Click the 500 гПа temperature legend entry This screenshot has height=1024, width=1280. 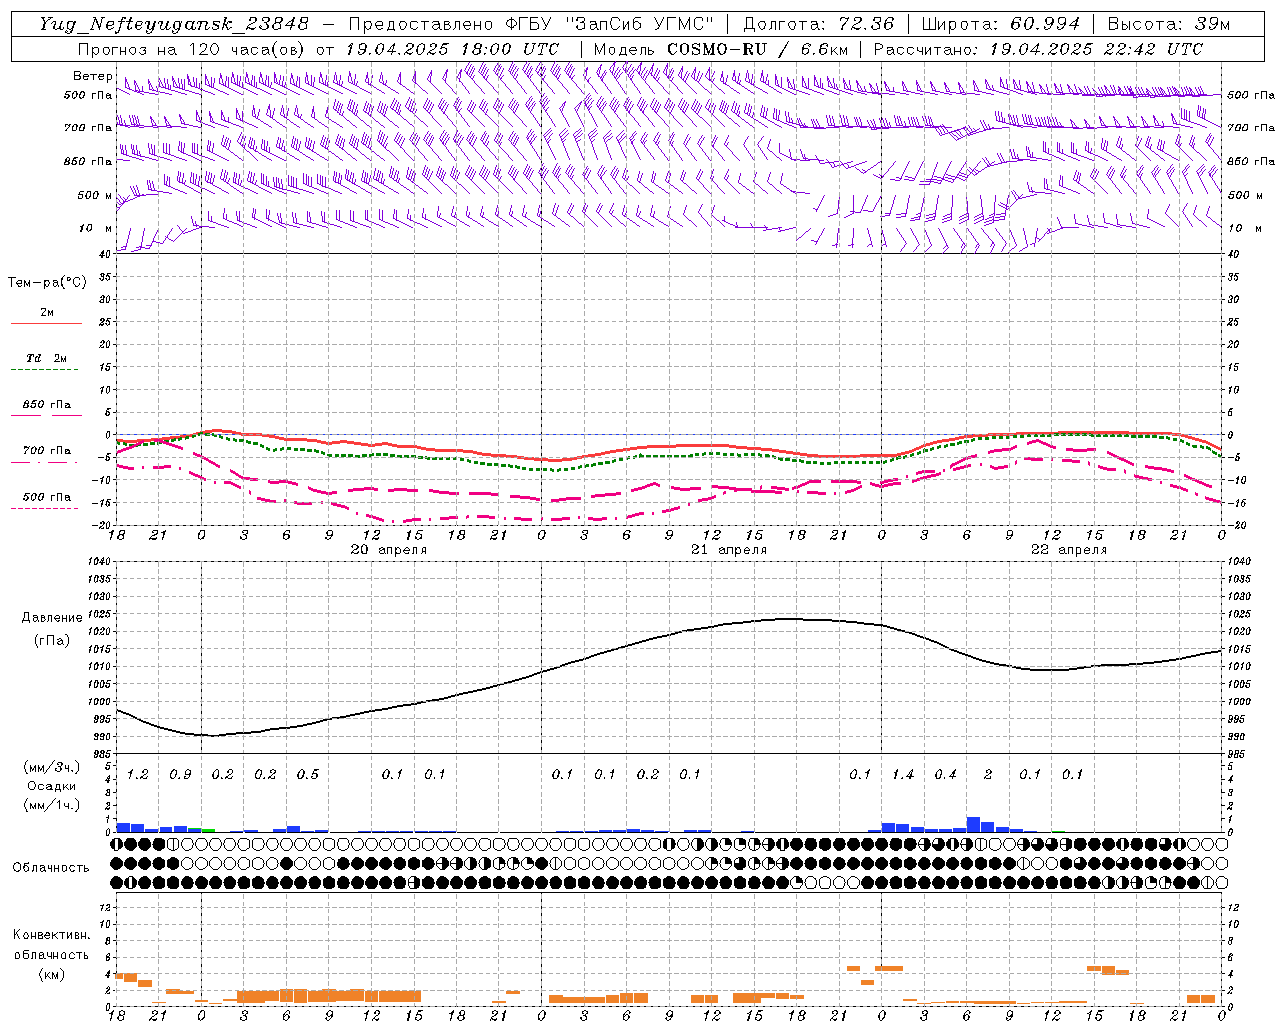[46, 497]
